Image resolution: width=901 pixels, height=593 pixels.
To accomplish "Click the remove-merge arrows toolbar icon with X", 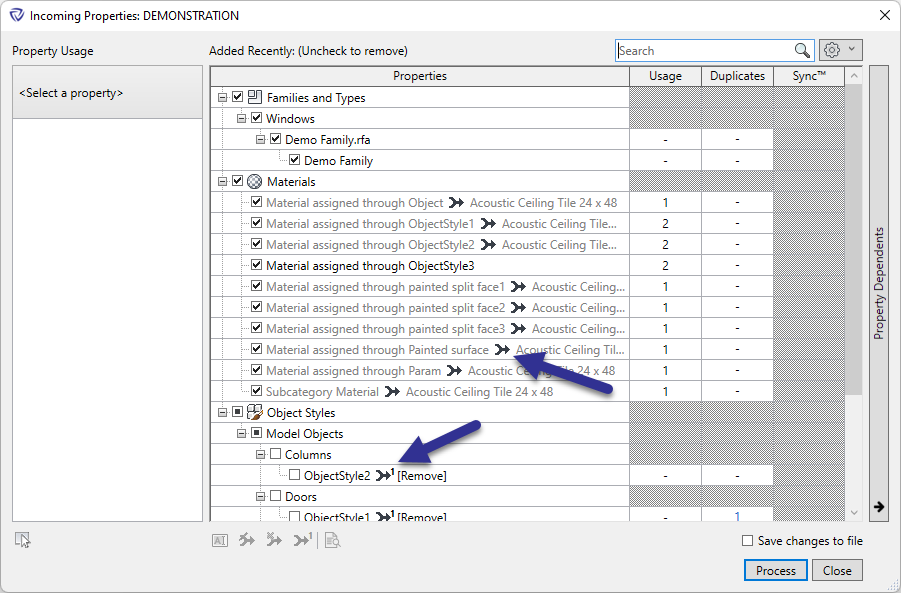I will [x=274, y=540].
